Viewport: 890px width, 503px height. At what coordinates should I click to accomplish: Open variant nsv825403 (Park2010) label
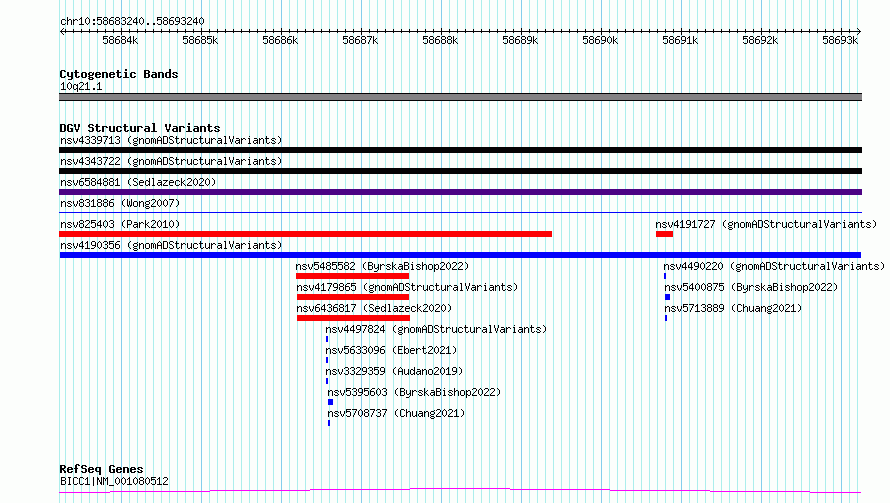(x=120, y=224)
